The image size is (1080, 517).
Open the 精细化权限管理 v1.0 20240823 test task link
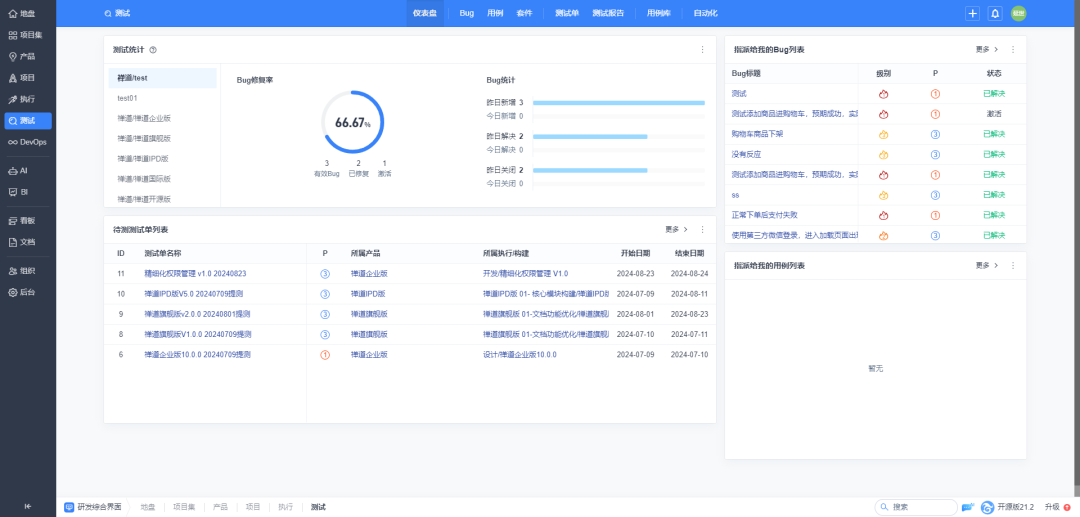tap(195, 273)
